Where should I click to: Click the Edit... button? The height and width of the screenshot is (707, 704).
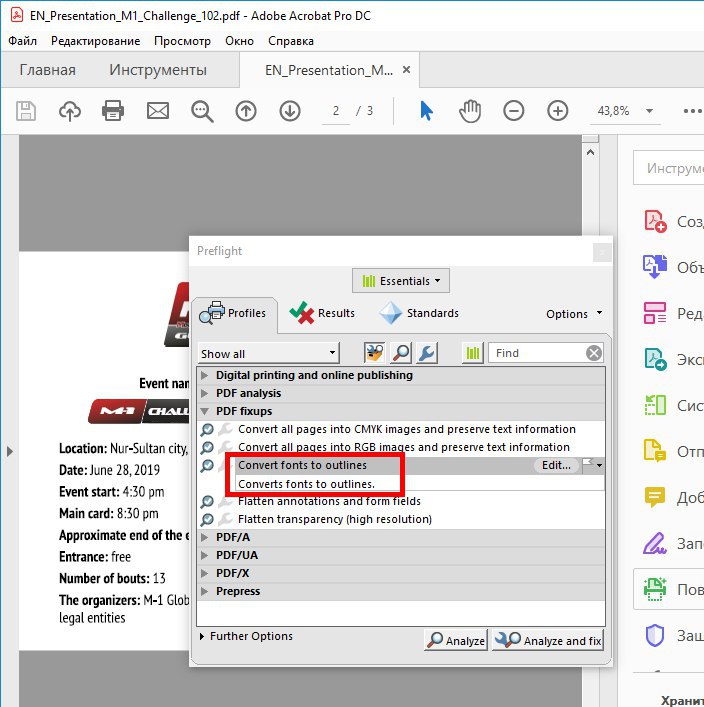coord(556,465)
